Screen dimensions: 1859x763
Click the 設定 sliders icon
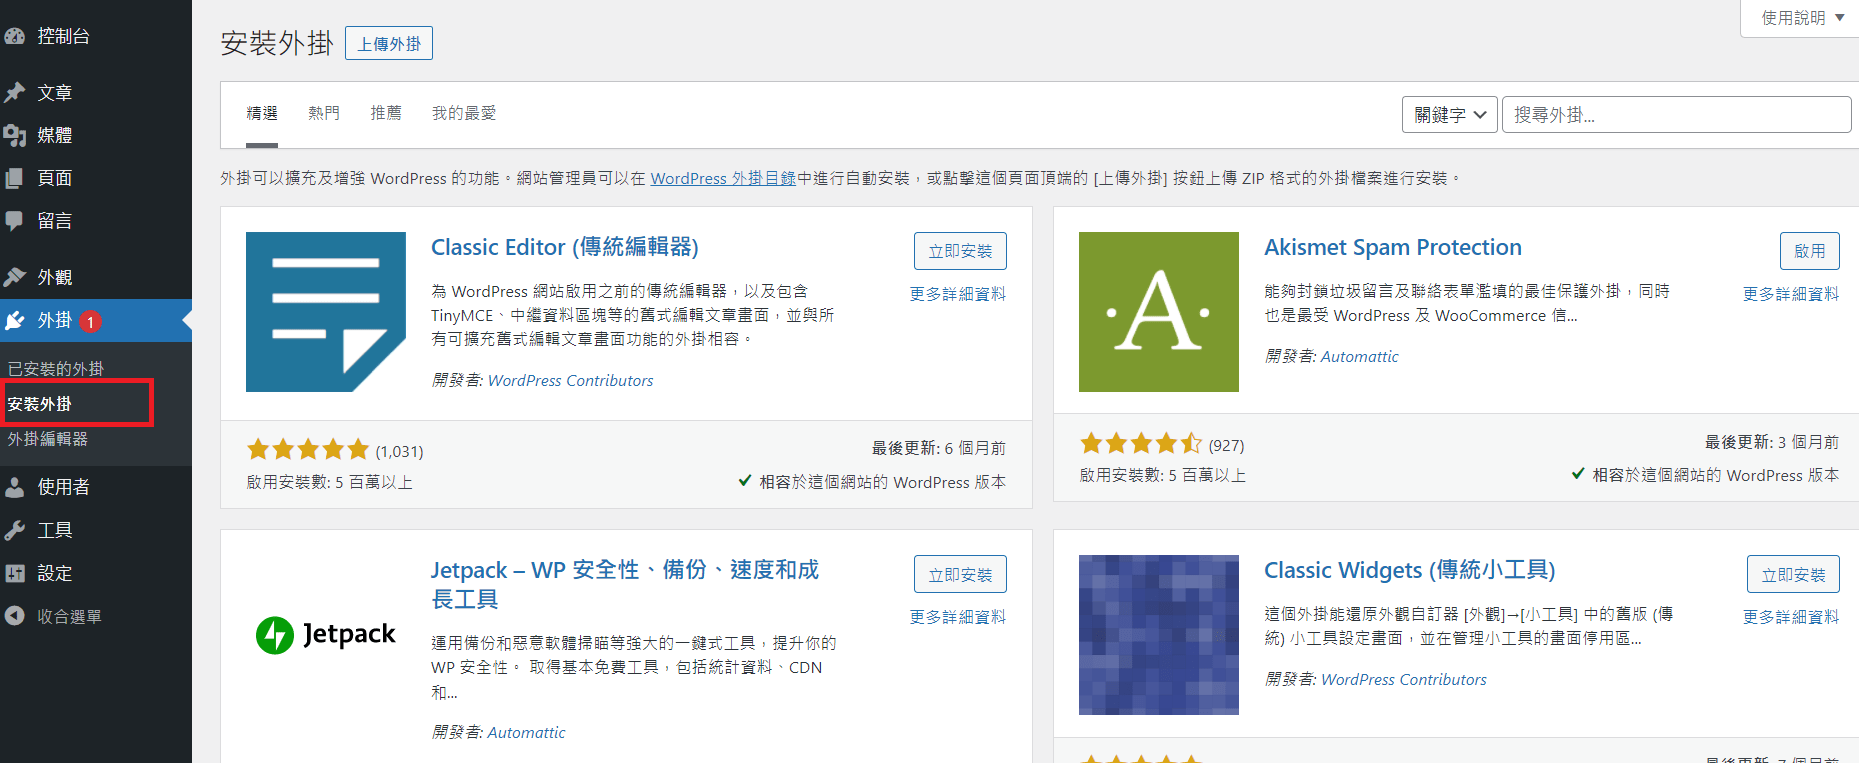pyautogui.click(x=15, y=573)
